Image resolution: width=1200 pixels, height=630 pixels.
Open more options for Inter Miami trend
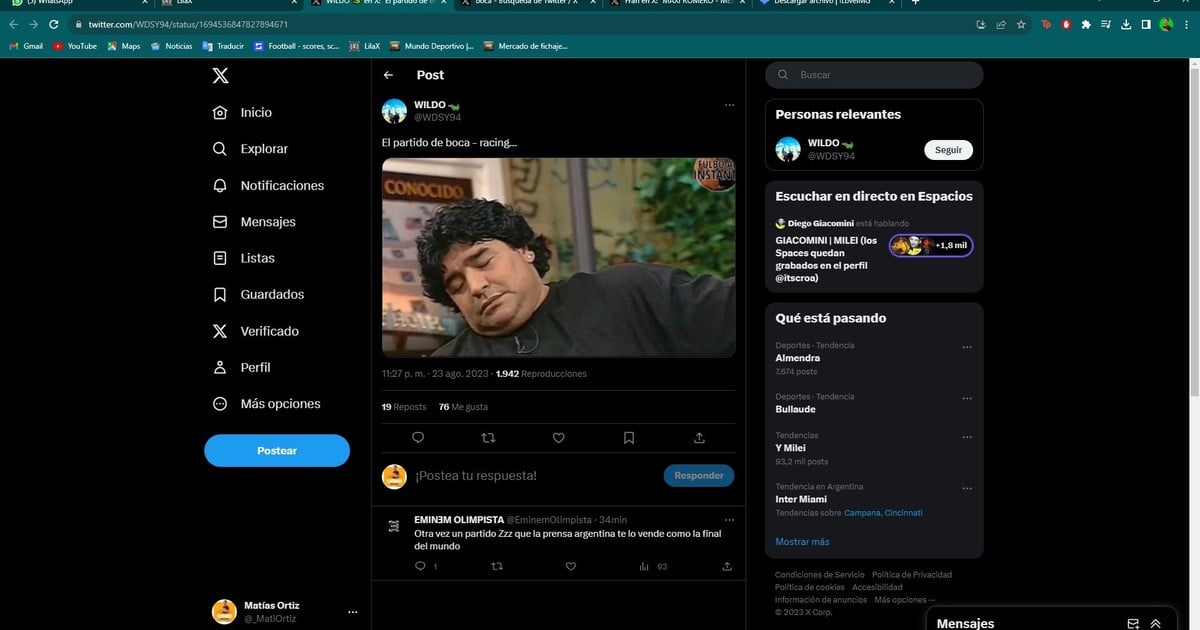pyautogui.click(x=967, y=488)
